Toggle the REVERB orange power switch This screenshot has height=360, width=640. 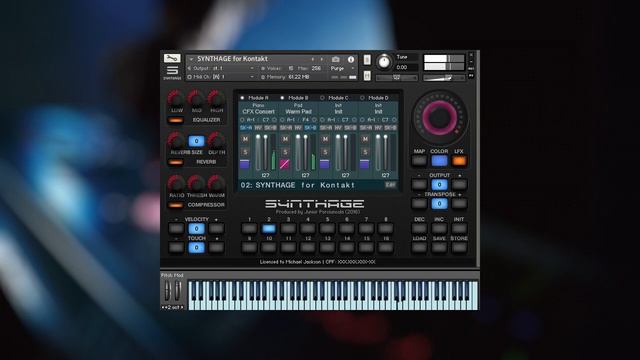point(176,162)
